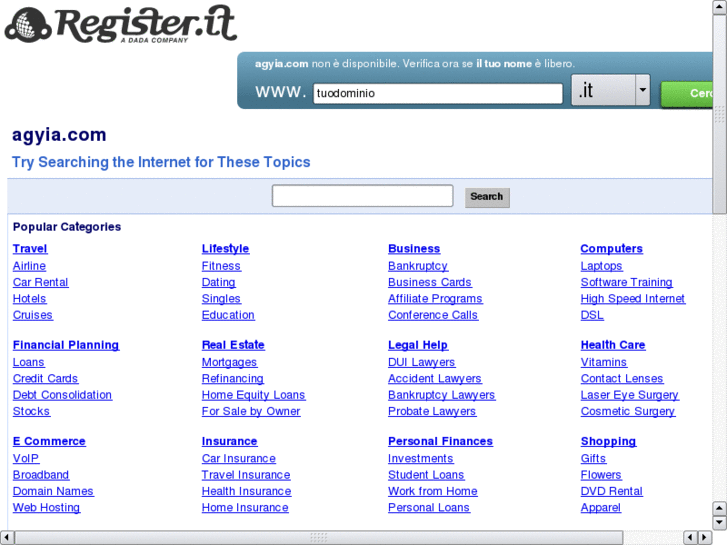Open the Business category heading link
The image size is (727, 545).
pyautogui.click(x=414, y=249)
